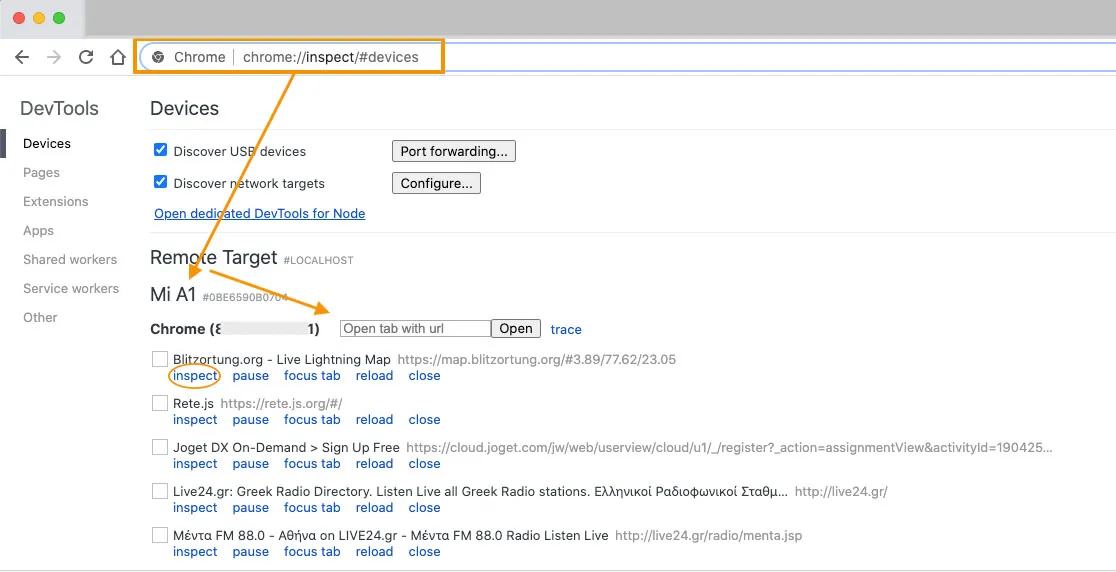Select the Rete.js tab checkbox
Viewport: 1116px width, 572px height.
160,403
